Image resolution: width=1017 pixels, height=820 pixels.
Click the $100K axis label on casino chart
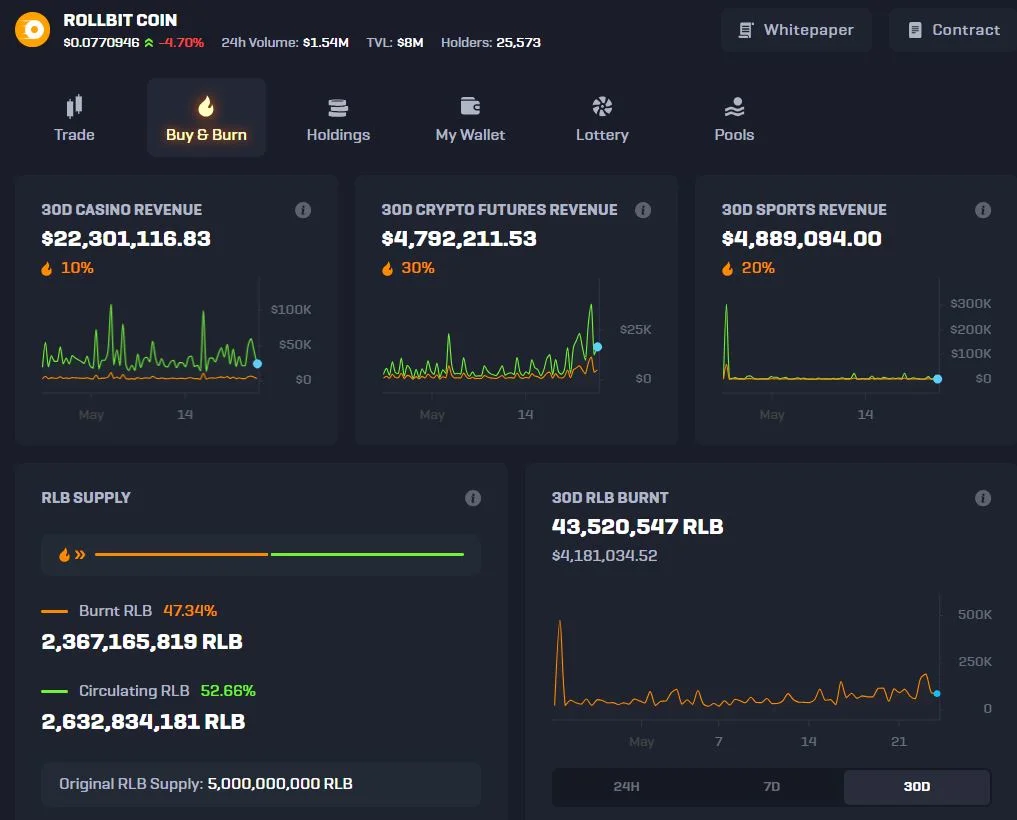pos(291,309)
